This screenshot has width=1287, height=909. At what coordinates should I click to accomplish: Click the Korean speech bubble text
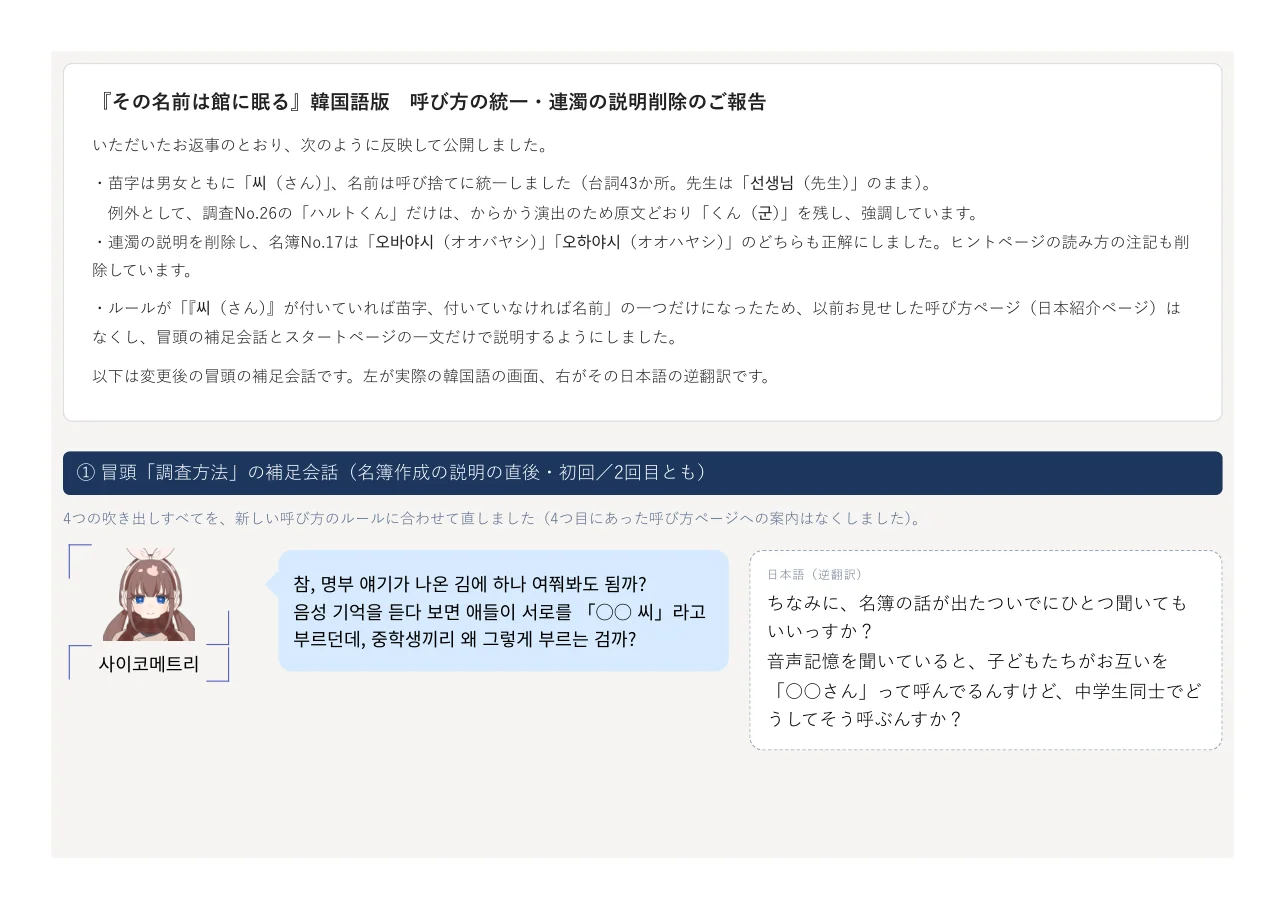pos(500,610)
